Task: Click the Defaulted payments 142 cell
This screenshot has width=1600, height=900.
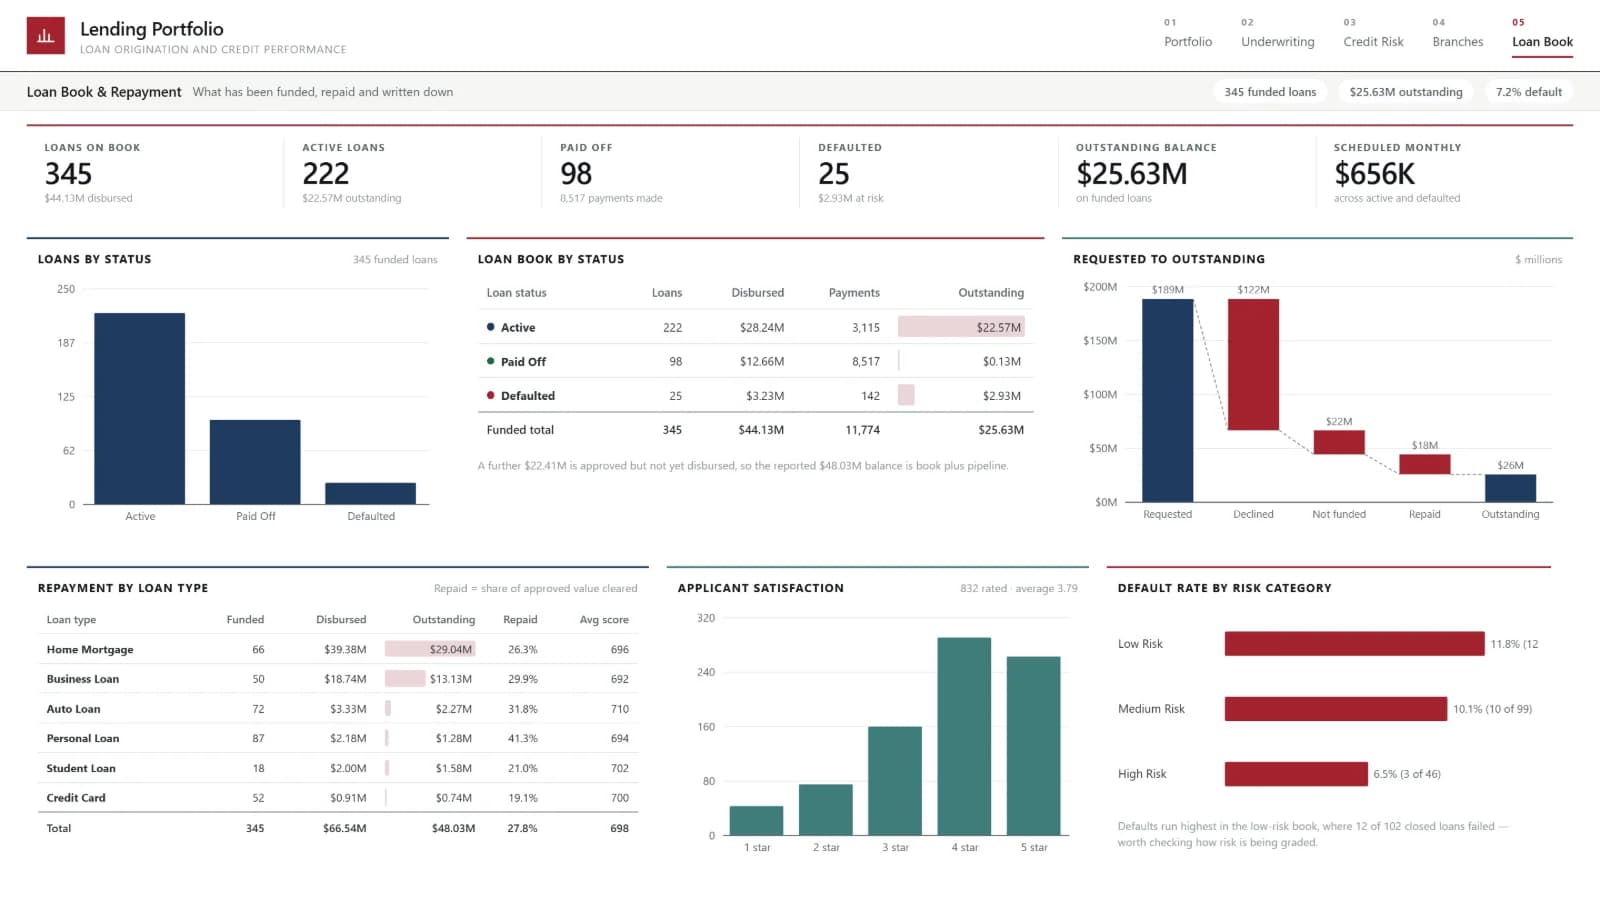Action: [x=870, y=396]
